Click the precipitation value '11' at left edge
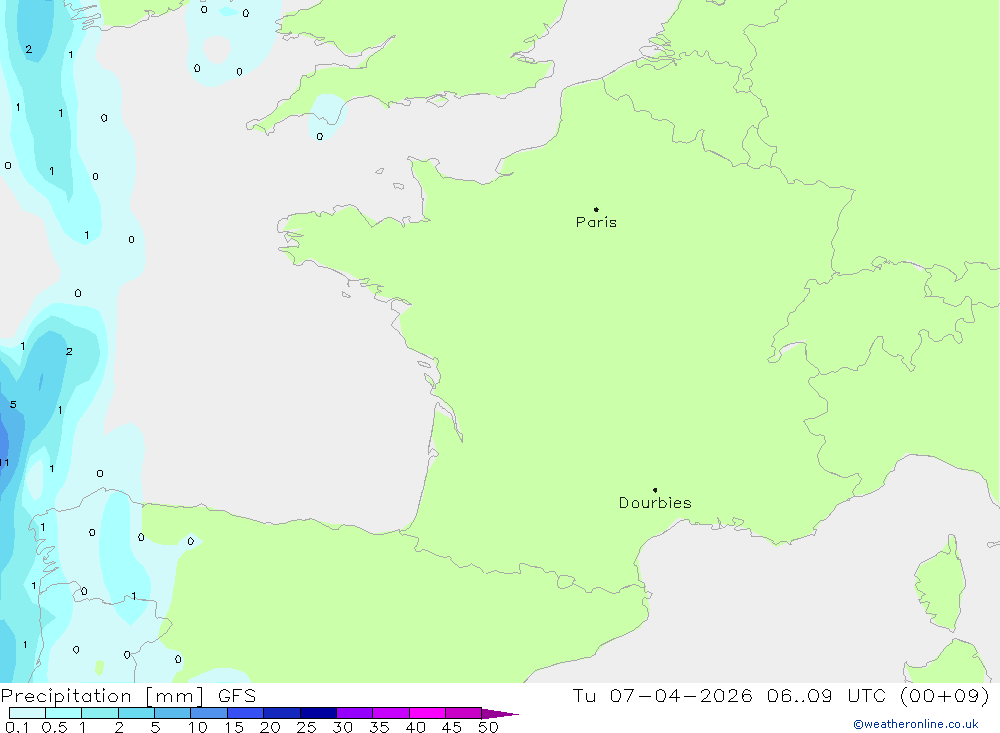This screenshot has height=733, width=1000. coord(4,463)
